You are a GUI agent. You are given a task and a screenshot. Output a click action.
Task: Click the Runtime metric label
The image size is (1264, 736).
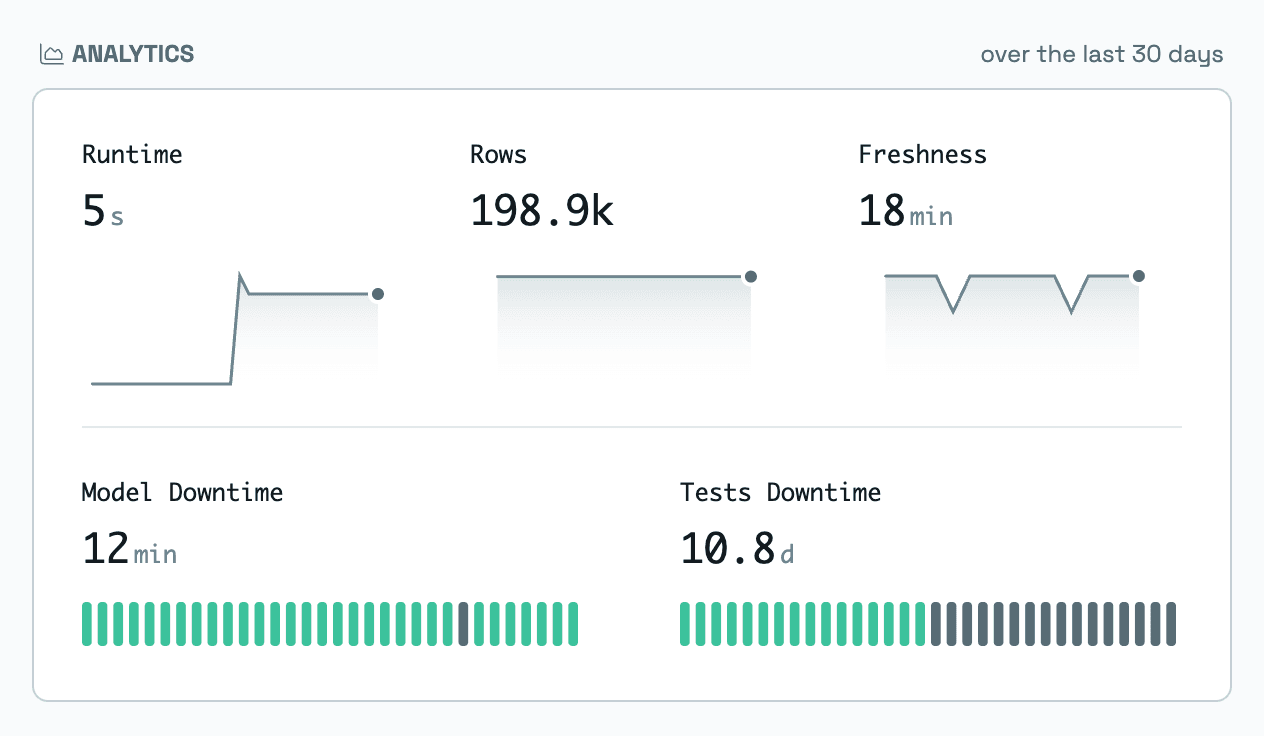pyautogui.click(x=132, y=155)
